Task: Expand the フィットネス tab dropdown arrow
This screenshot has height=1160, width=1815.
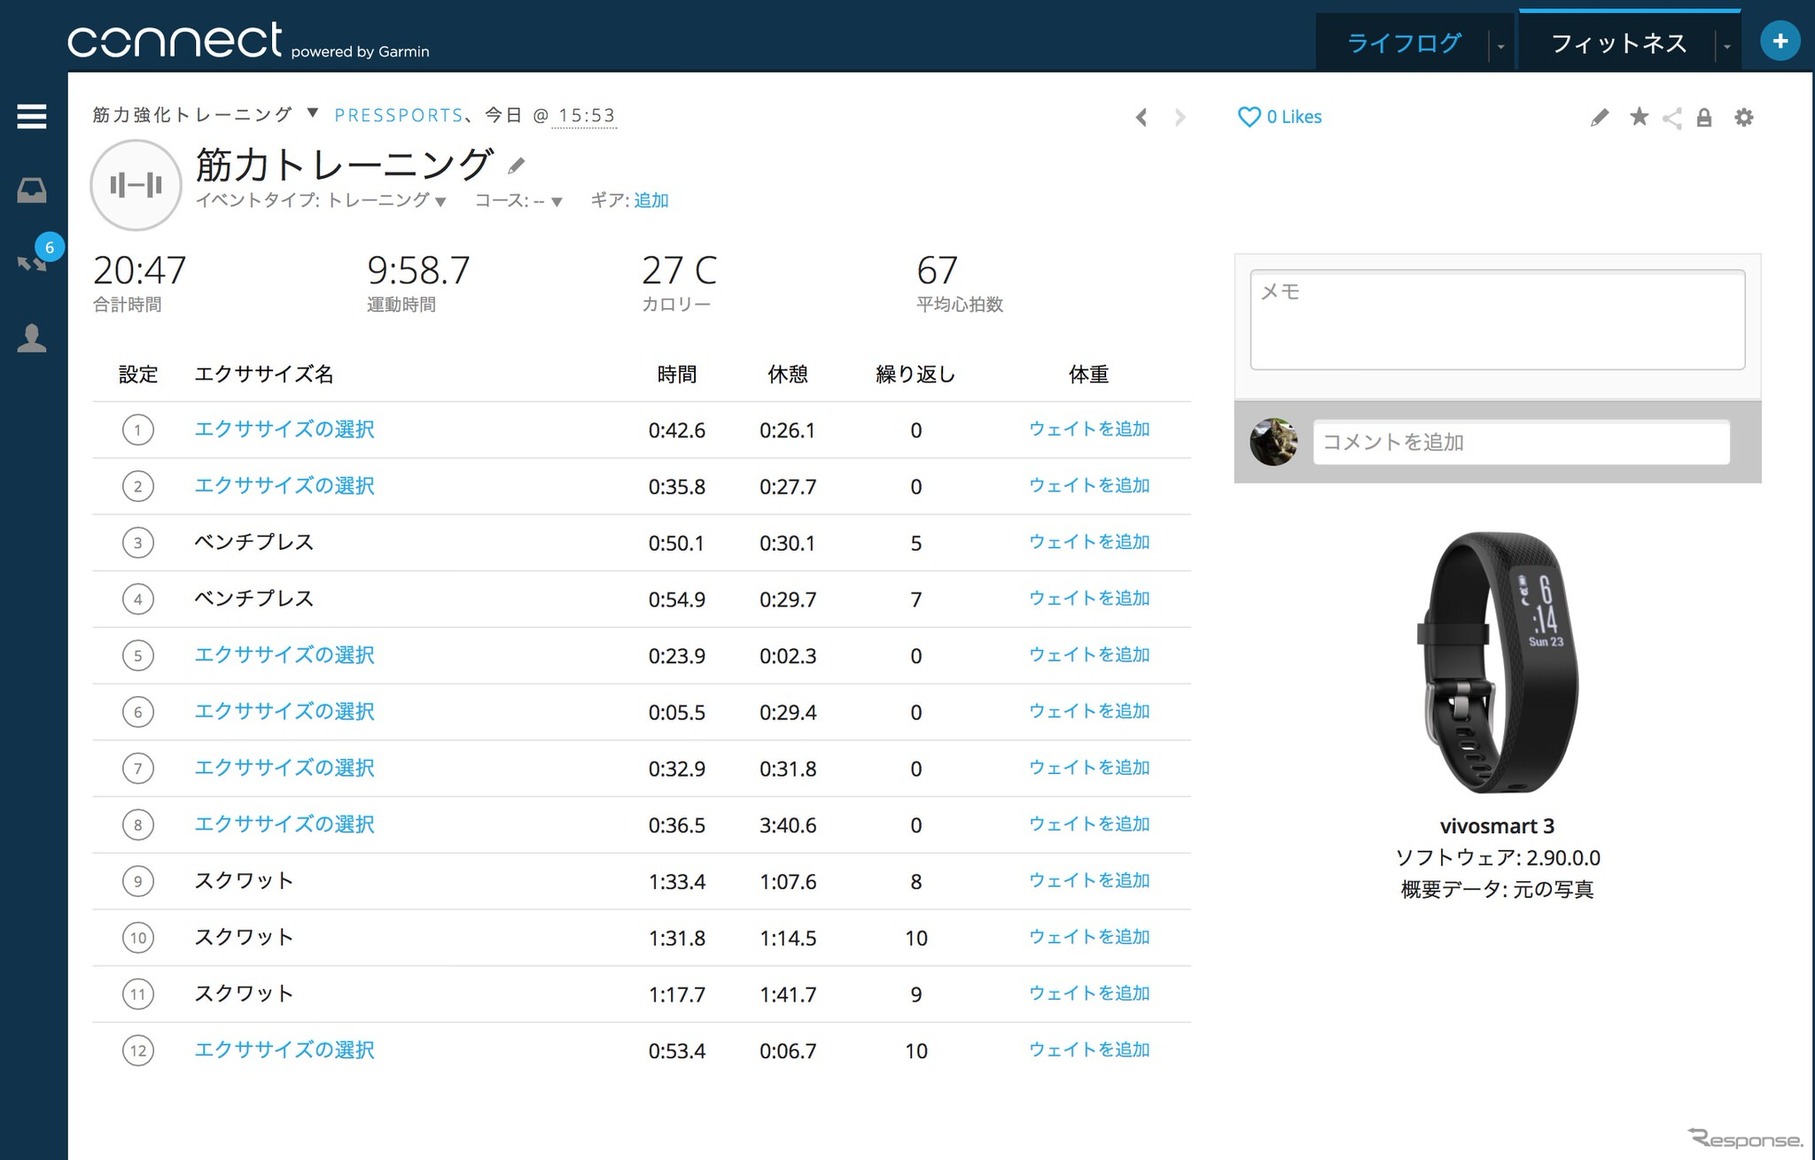Action: pos(1726,46)
